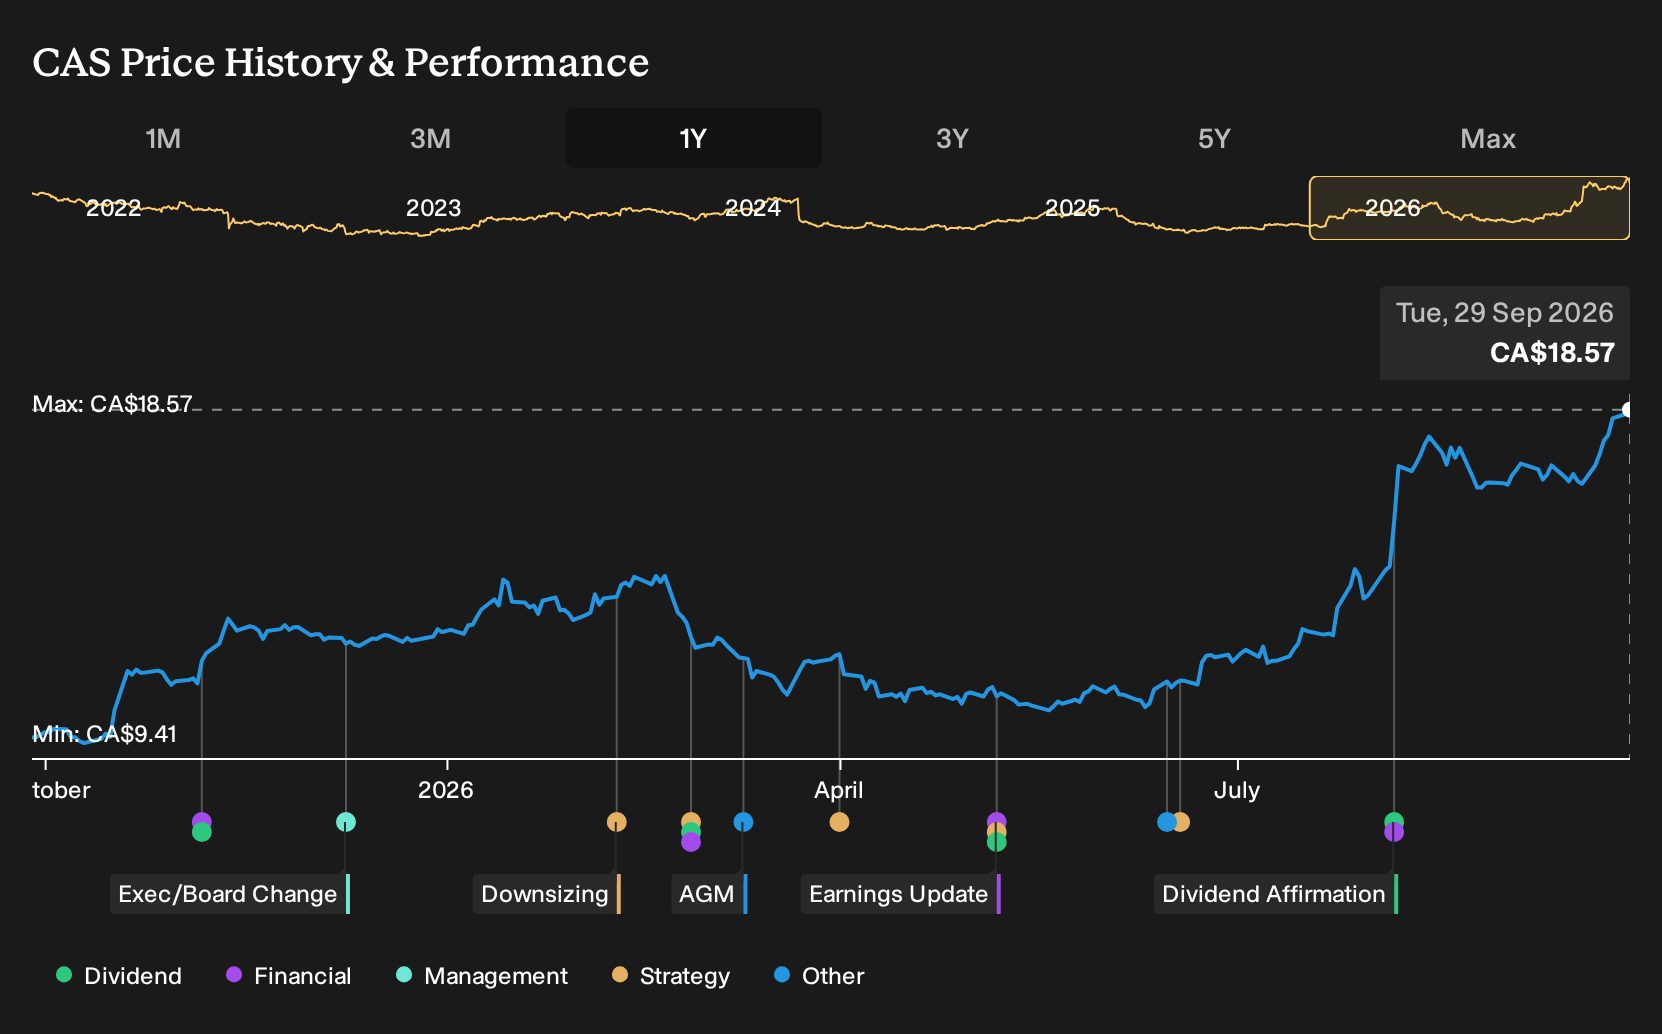Screen dimensions: 1662x1034
Task: Open the Downsizing event label
Action: [546, 894]
